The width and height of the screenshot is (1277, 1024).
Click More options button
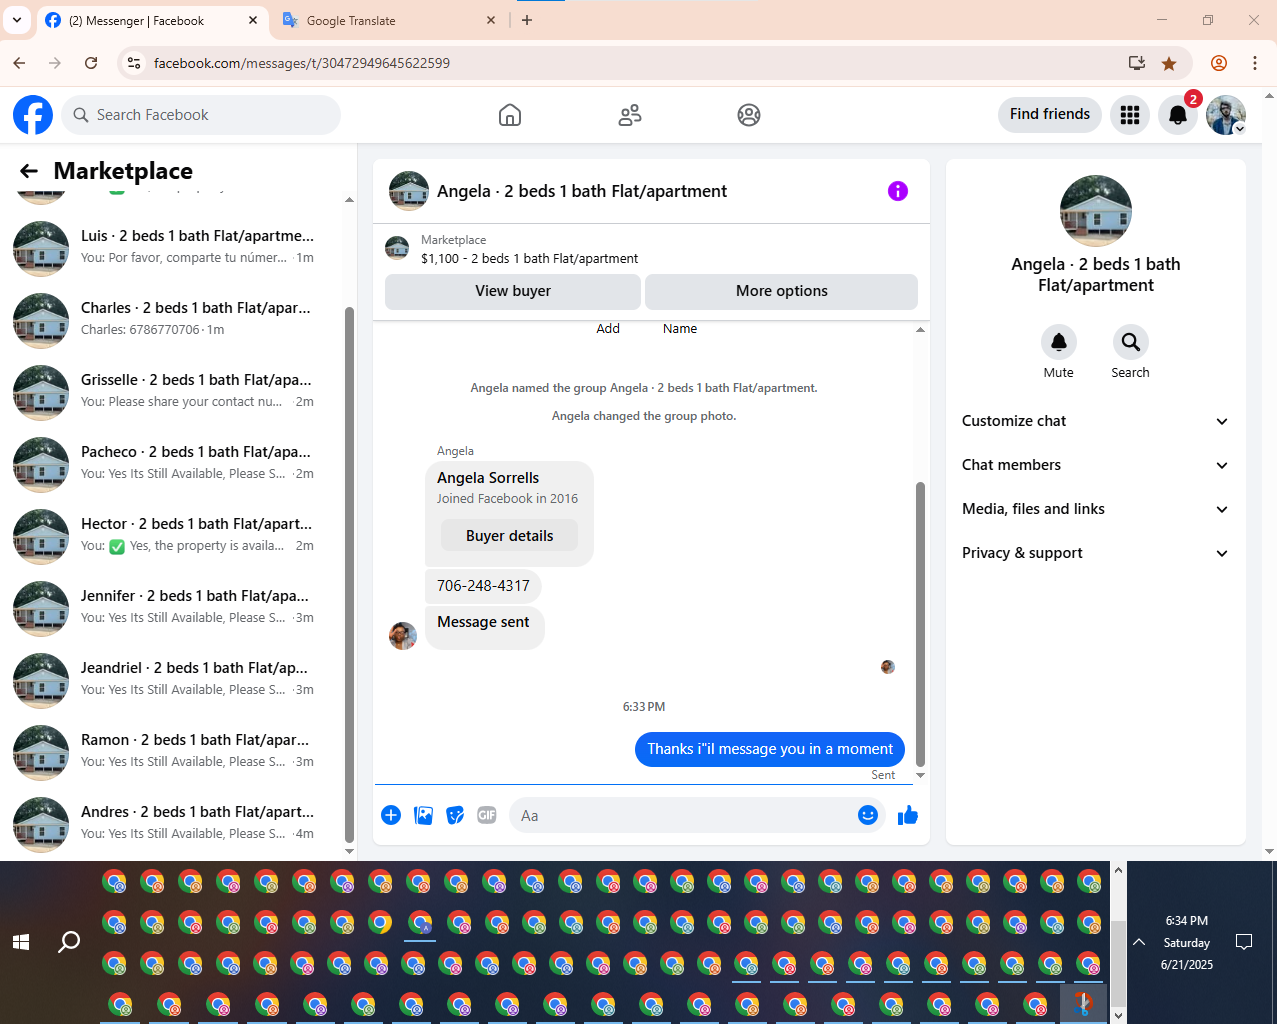click(x=782, y=291)
